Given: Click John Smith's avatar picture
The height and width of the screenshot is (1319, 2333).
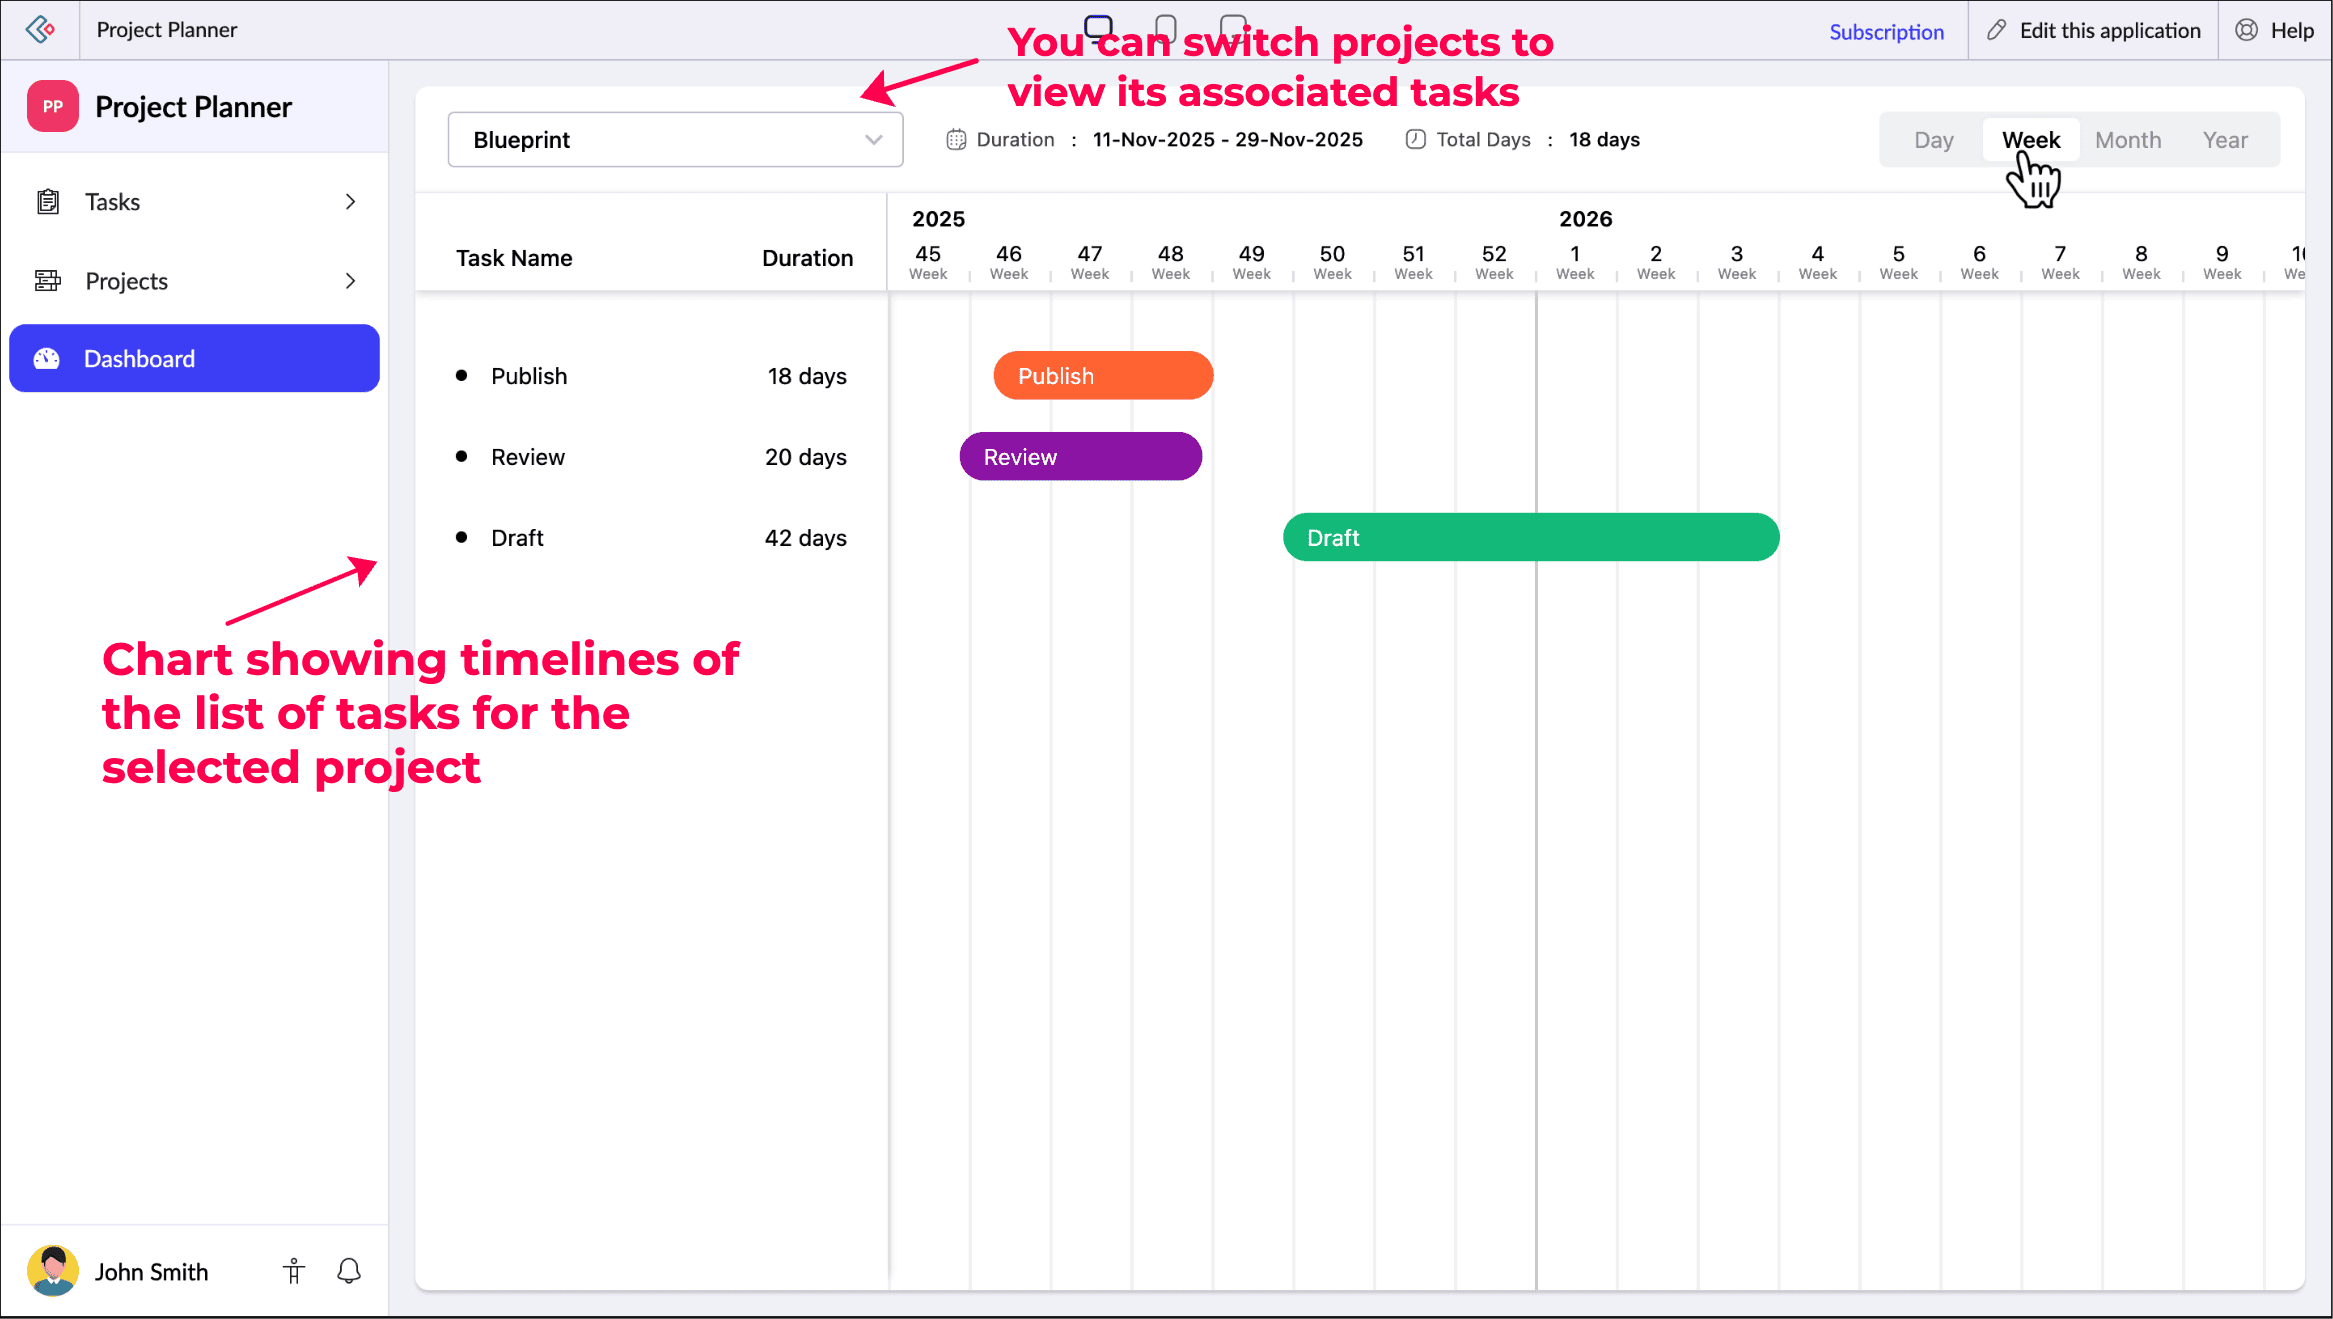Looking at the screenshot, I should click(x=53, y=1271).
